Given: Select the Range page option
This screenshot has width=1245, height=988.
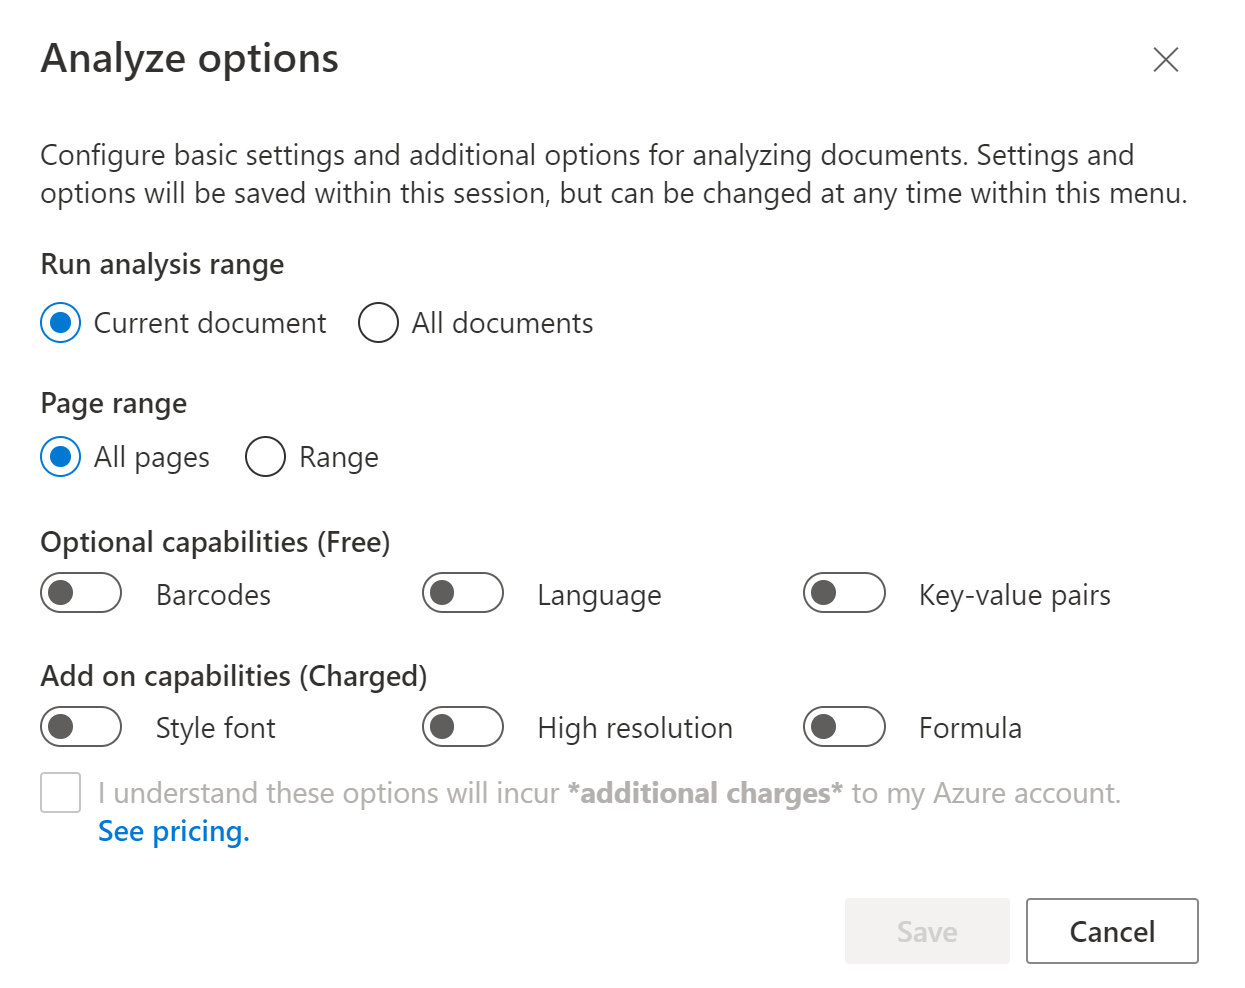Looking at the screenshot, I should point(265,457).
